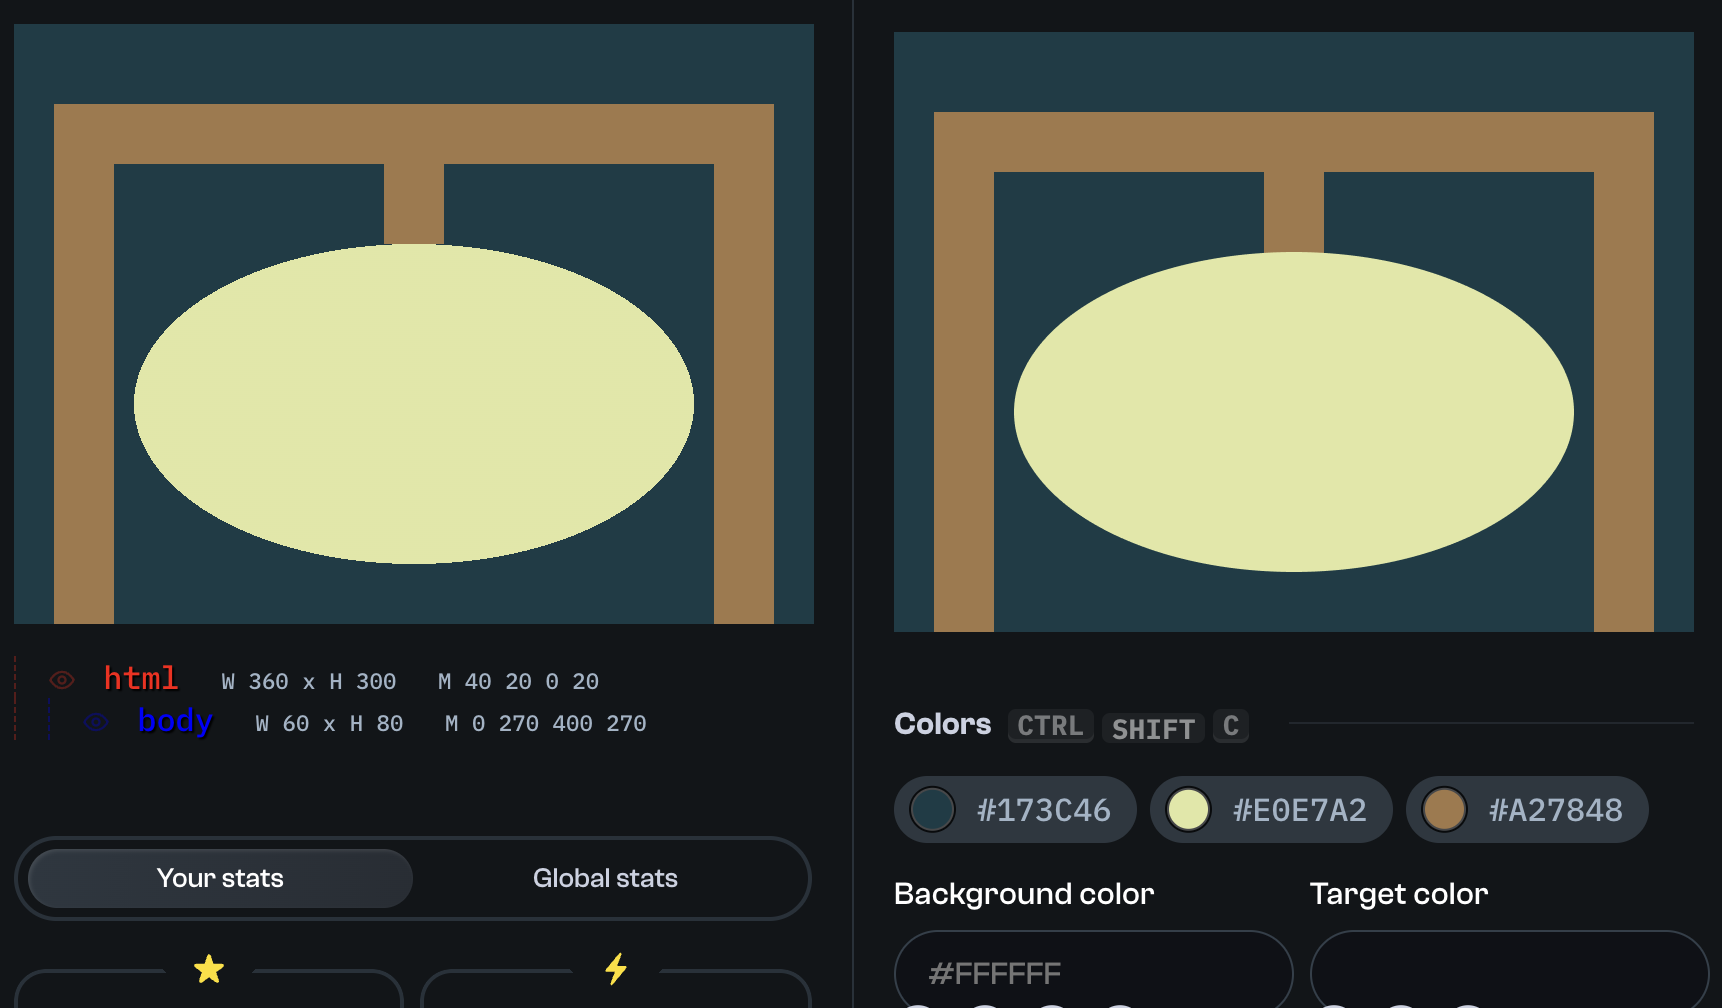Viewport: 1722px width, 1008px height.
Task: Click html size text 'W 360 x H 300'
Action: click(309, 681)
